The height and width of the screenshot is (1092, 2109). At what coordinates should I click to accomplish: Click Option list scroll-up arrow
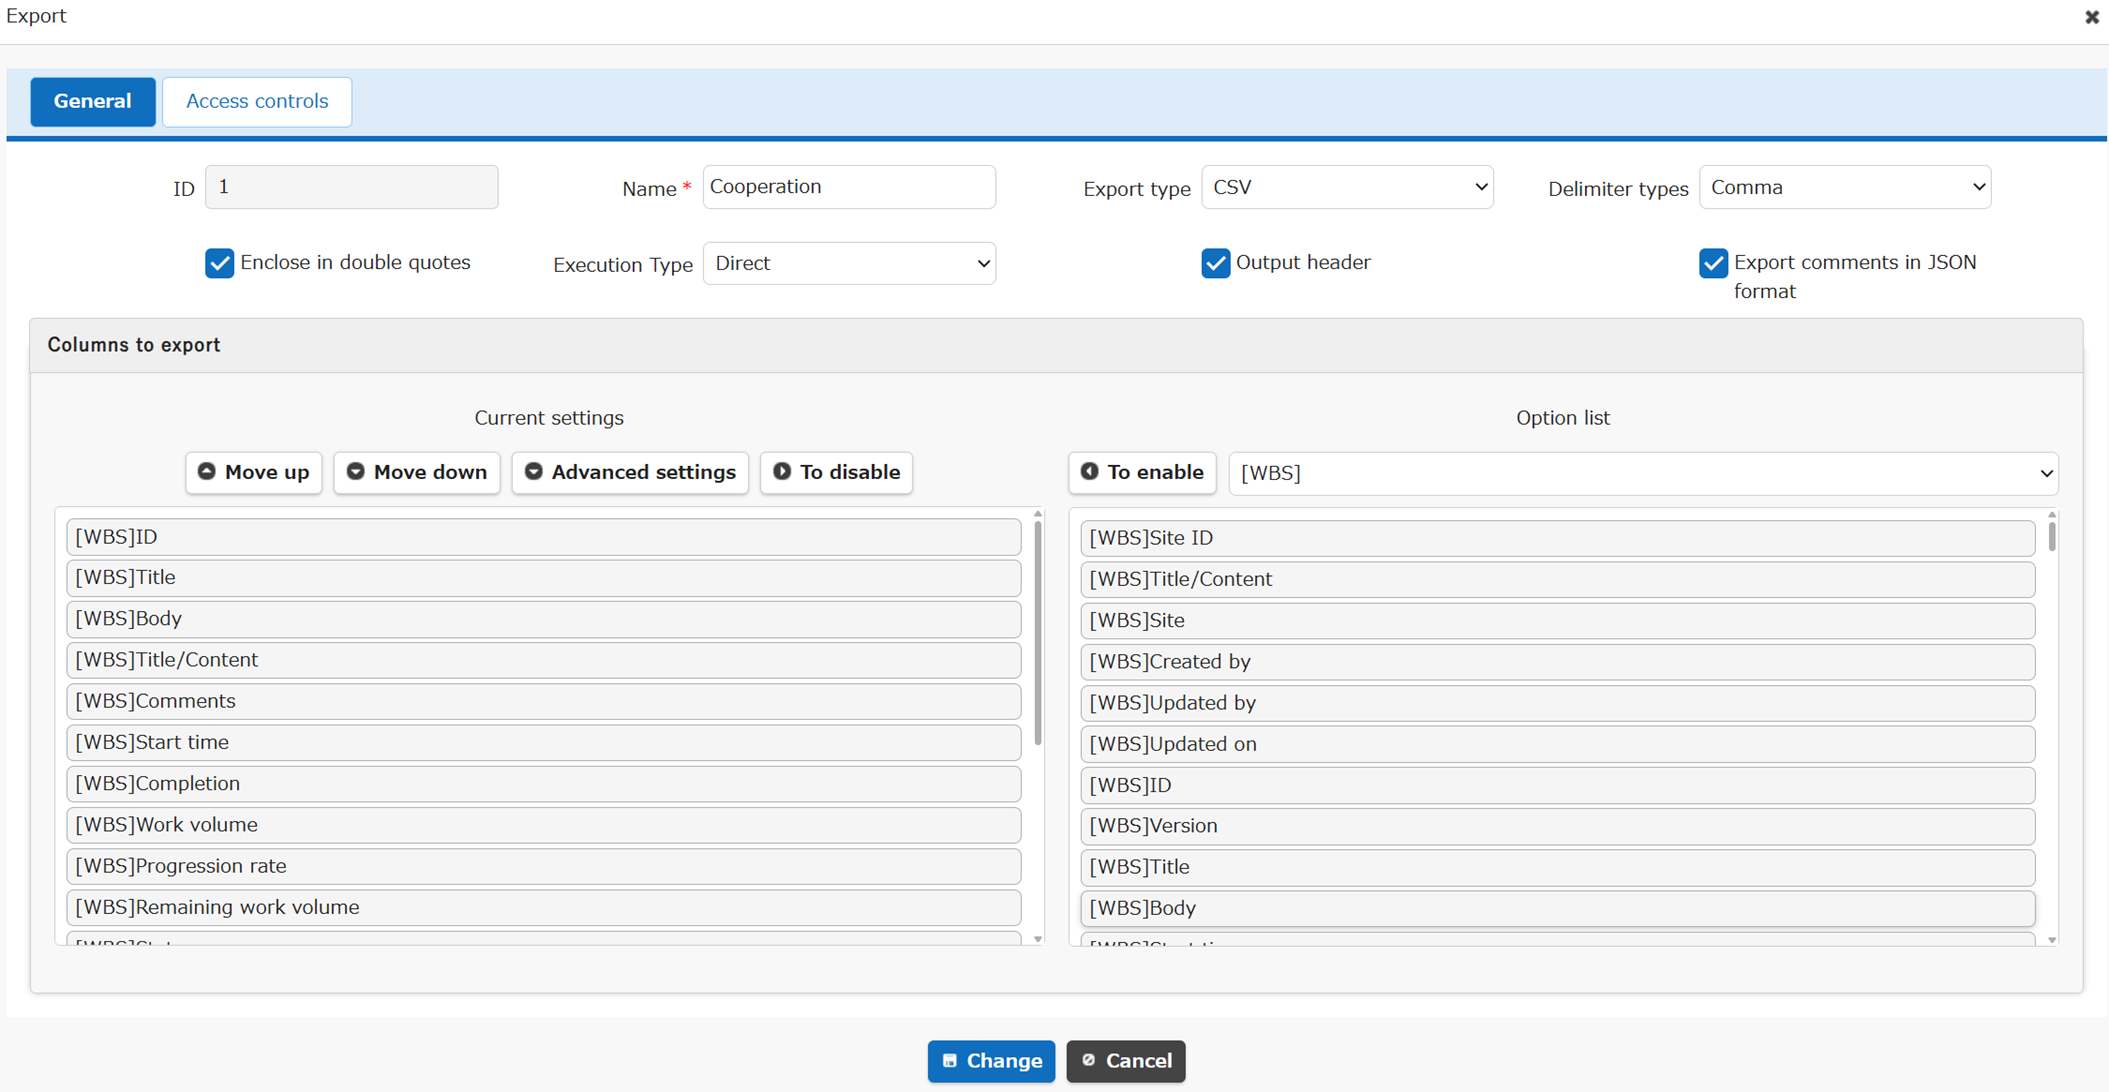(2052, 515)
